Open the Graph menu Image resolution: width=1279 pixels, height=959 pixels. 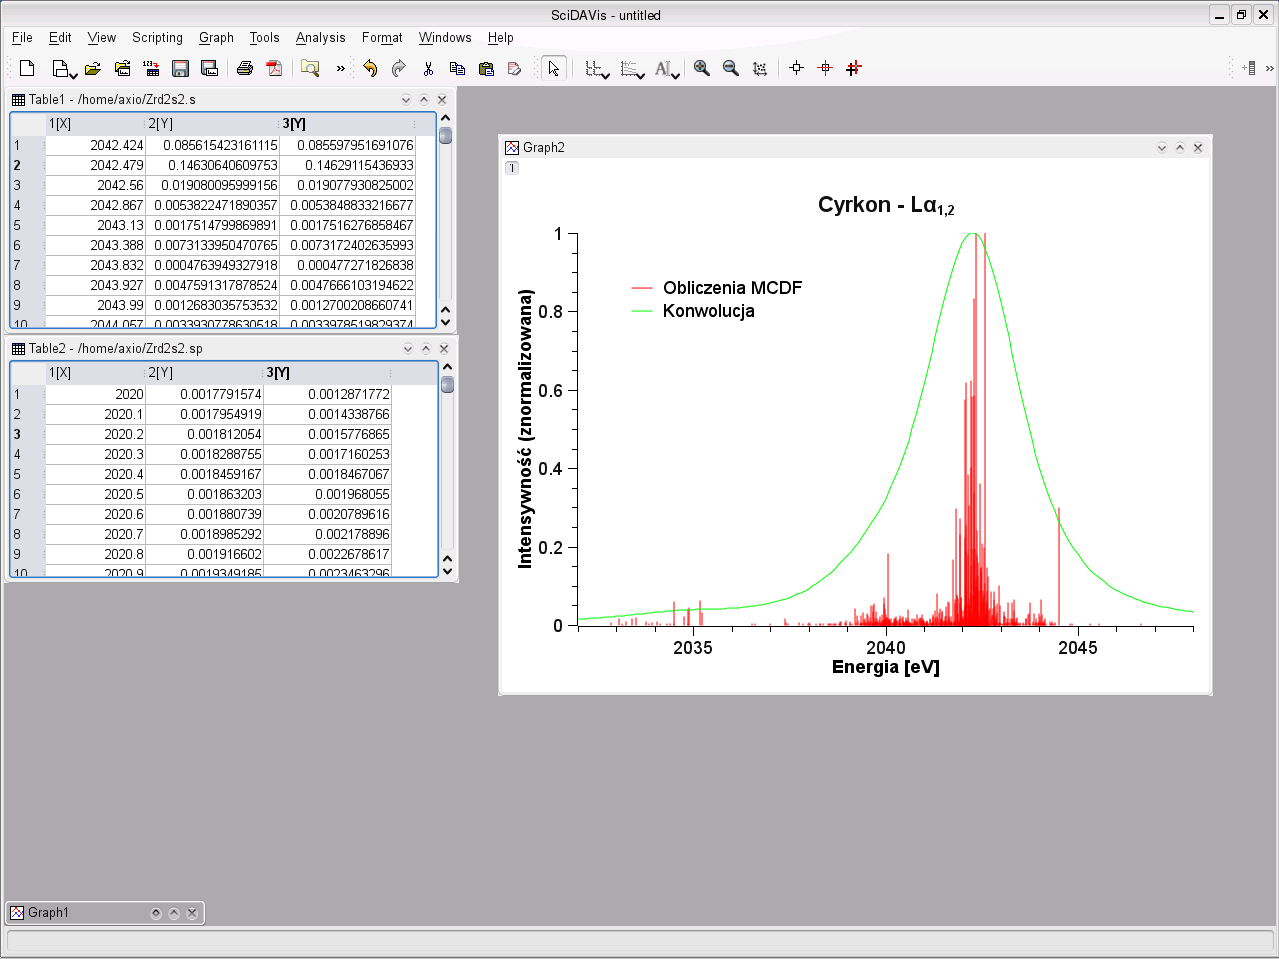pos(216,38)
